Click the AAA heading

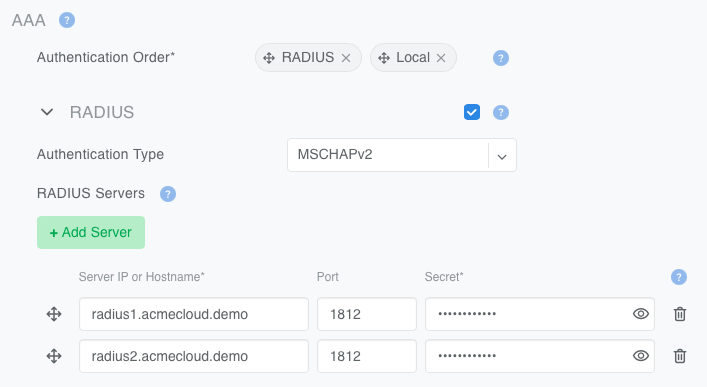(29, 20)
